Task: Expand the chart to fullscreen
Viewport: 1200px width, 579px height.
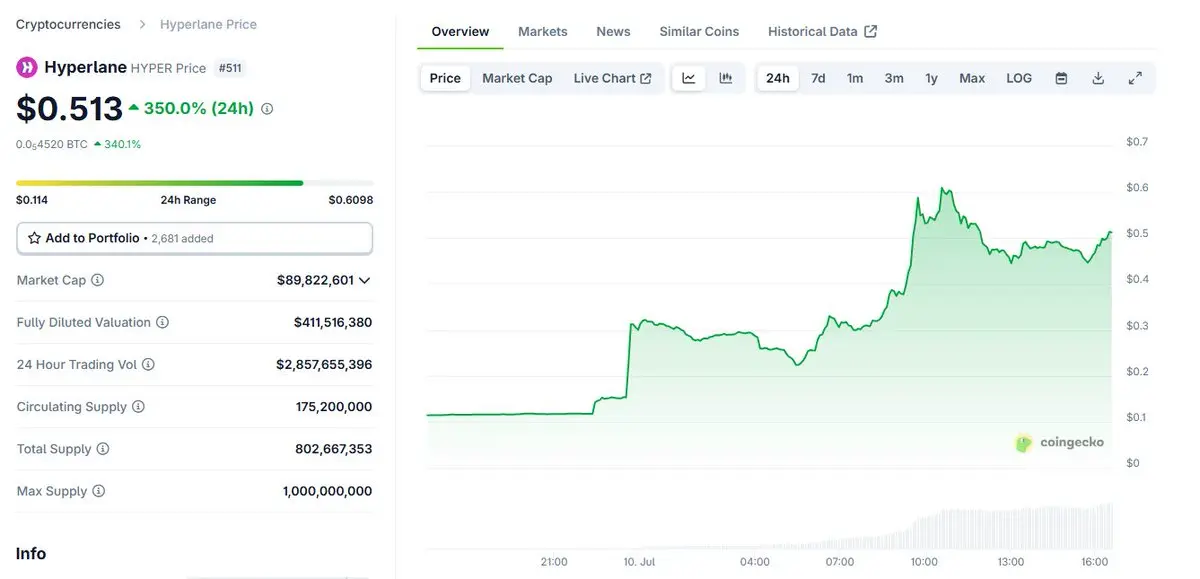Action: [x=1135, y=78]
